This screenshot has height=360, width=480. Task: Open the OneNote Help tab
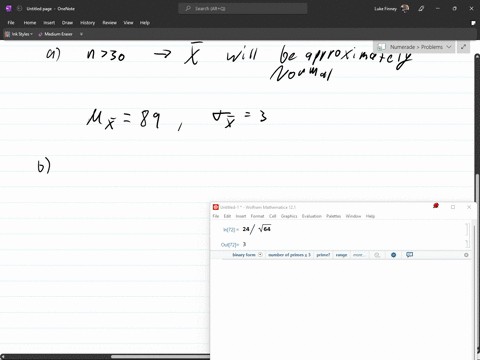click(x=145, y=23)
